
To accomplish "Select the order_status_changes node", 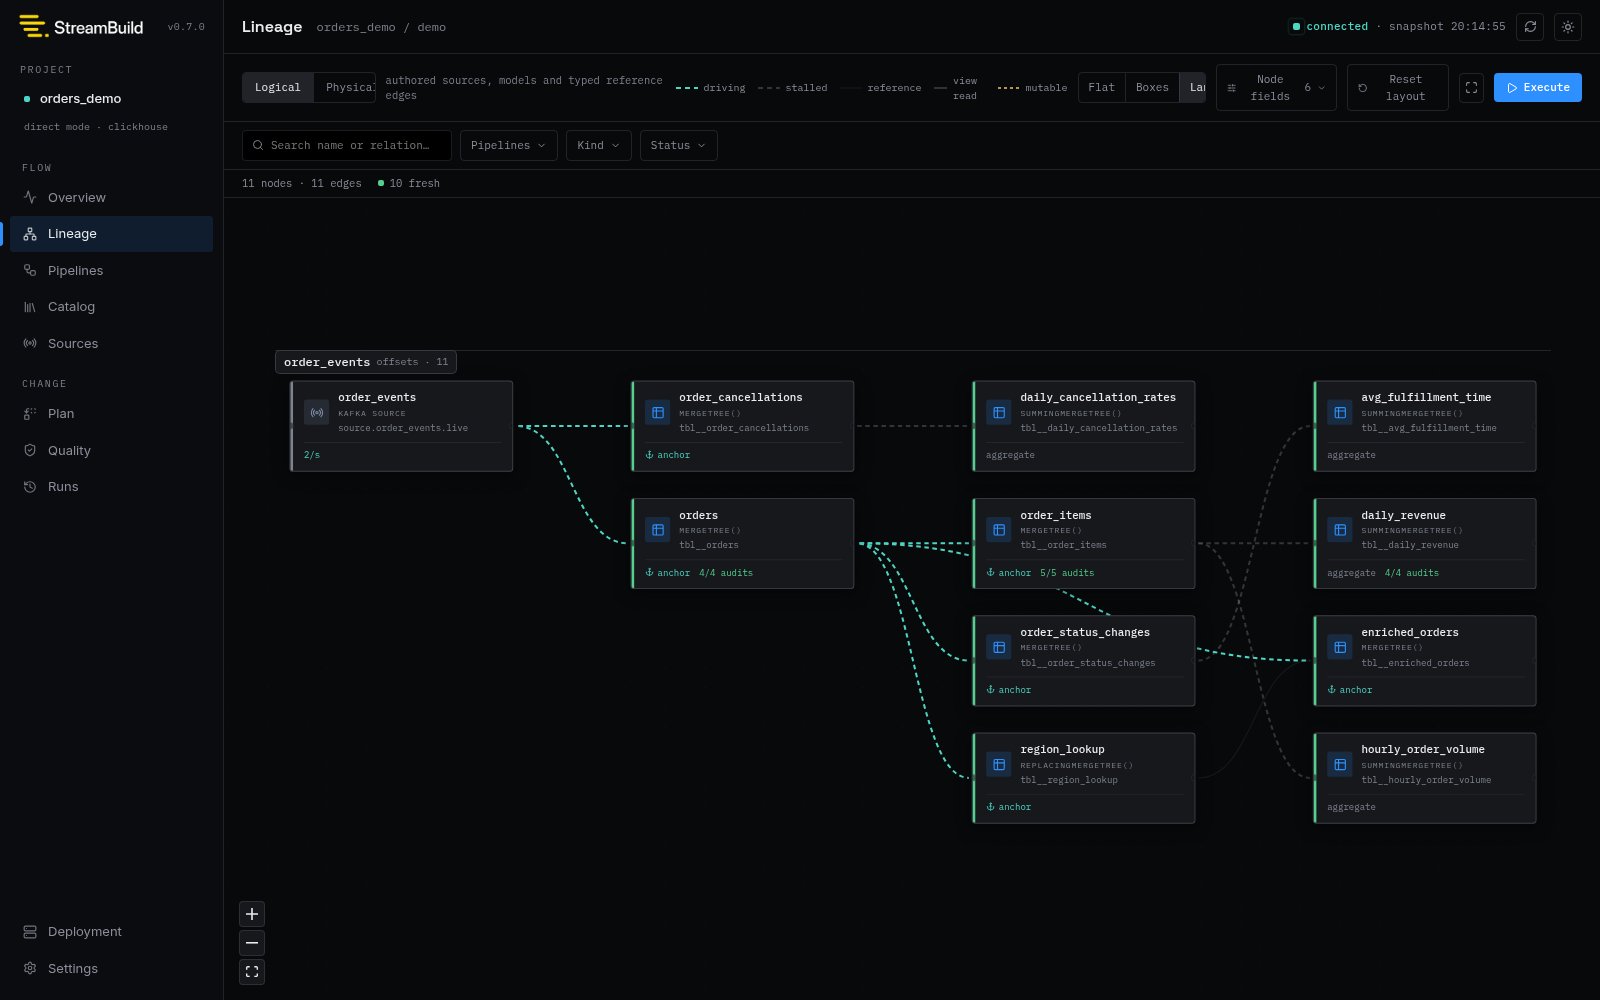I will (1084, 661).
